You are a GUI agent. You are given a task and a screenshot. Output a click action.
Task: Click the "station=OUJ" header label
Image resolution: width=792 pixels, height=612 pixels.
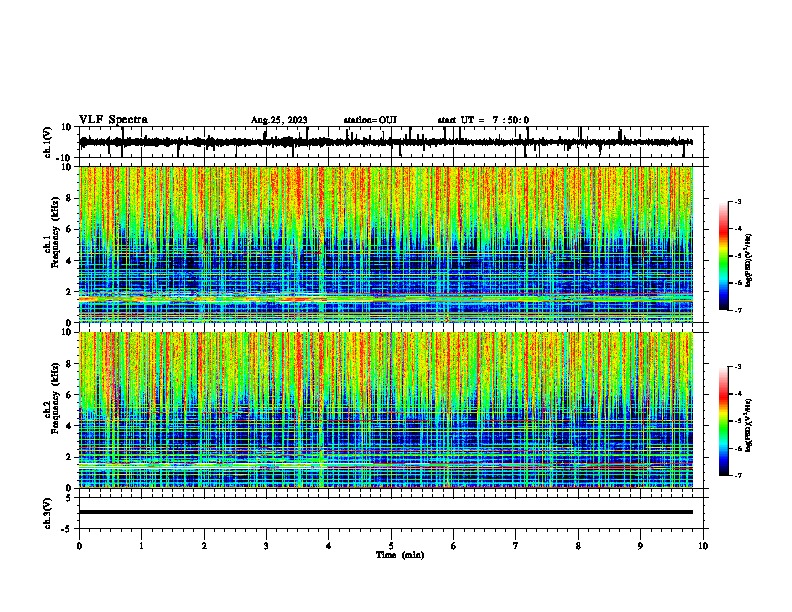[x=370, y=120]
